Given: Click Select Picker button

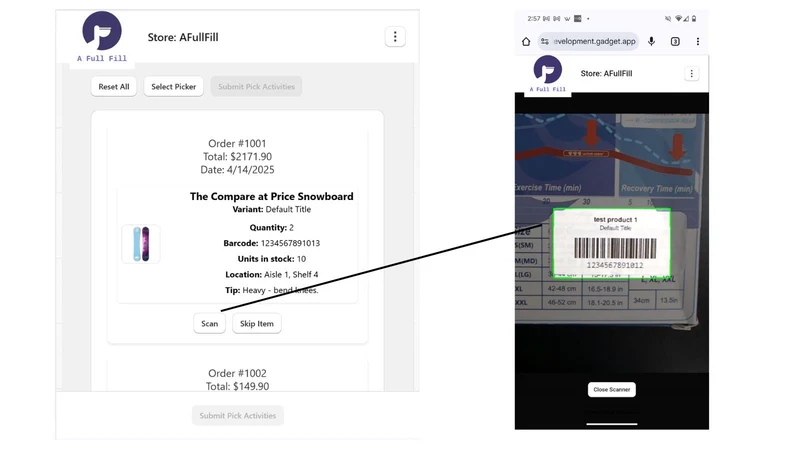Looking at the screenshot, I should [x=173, y=87].
